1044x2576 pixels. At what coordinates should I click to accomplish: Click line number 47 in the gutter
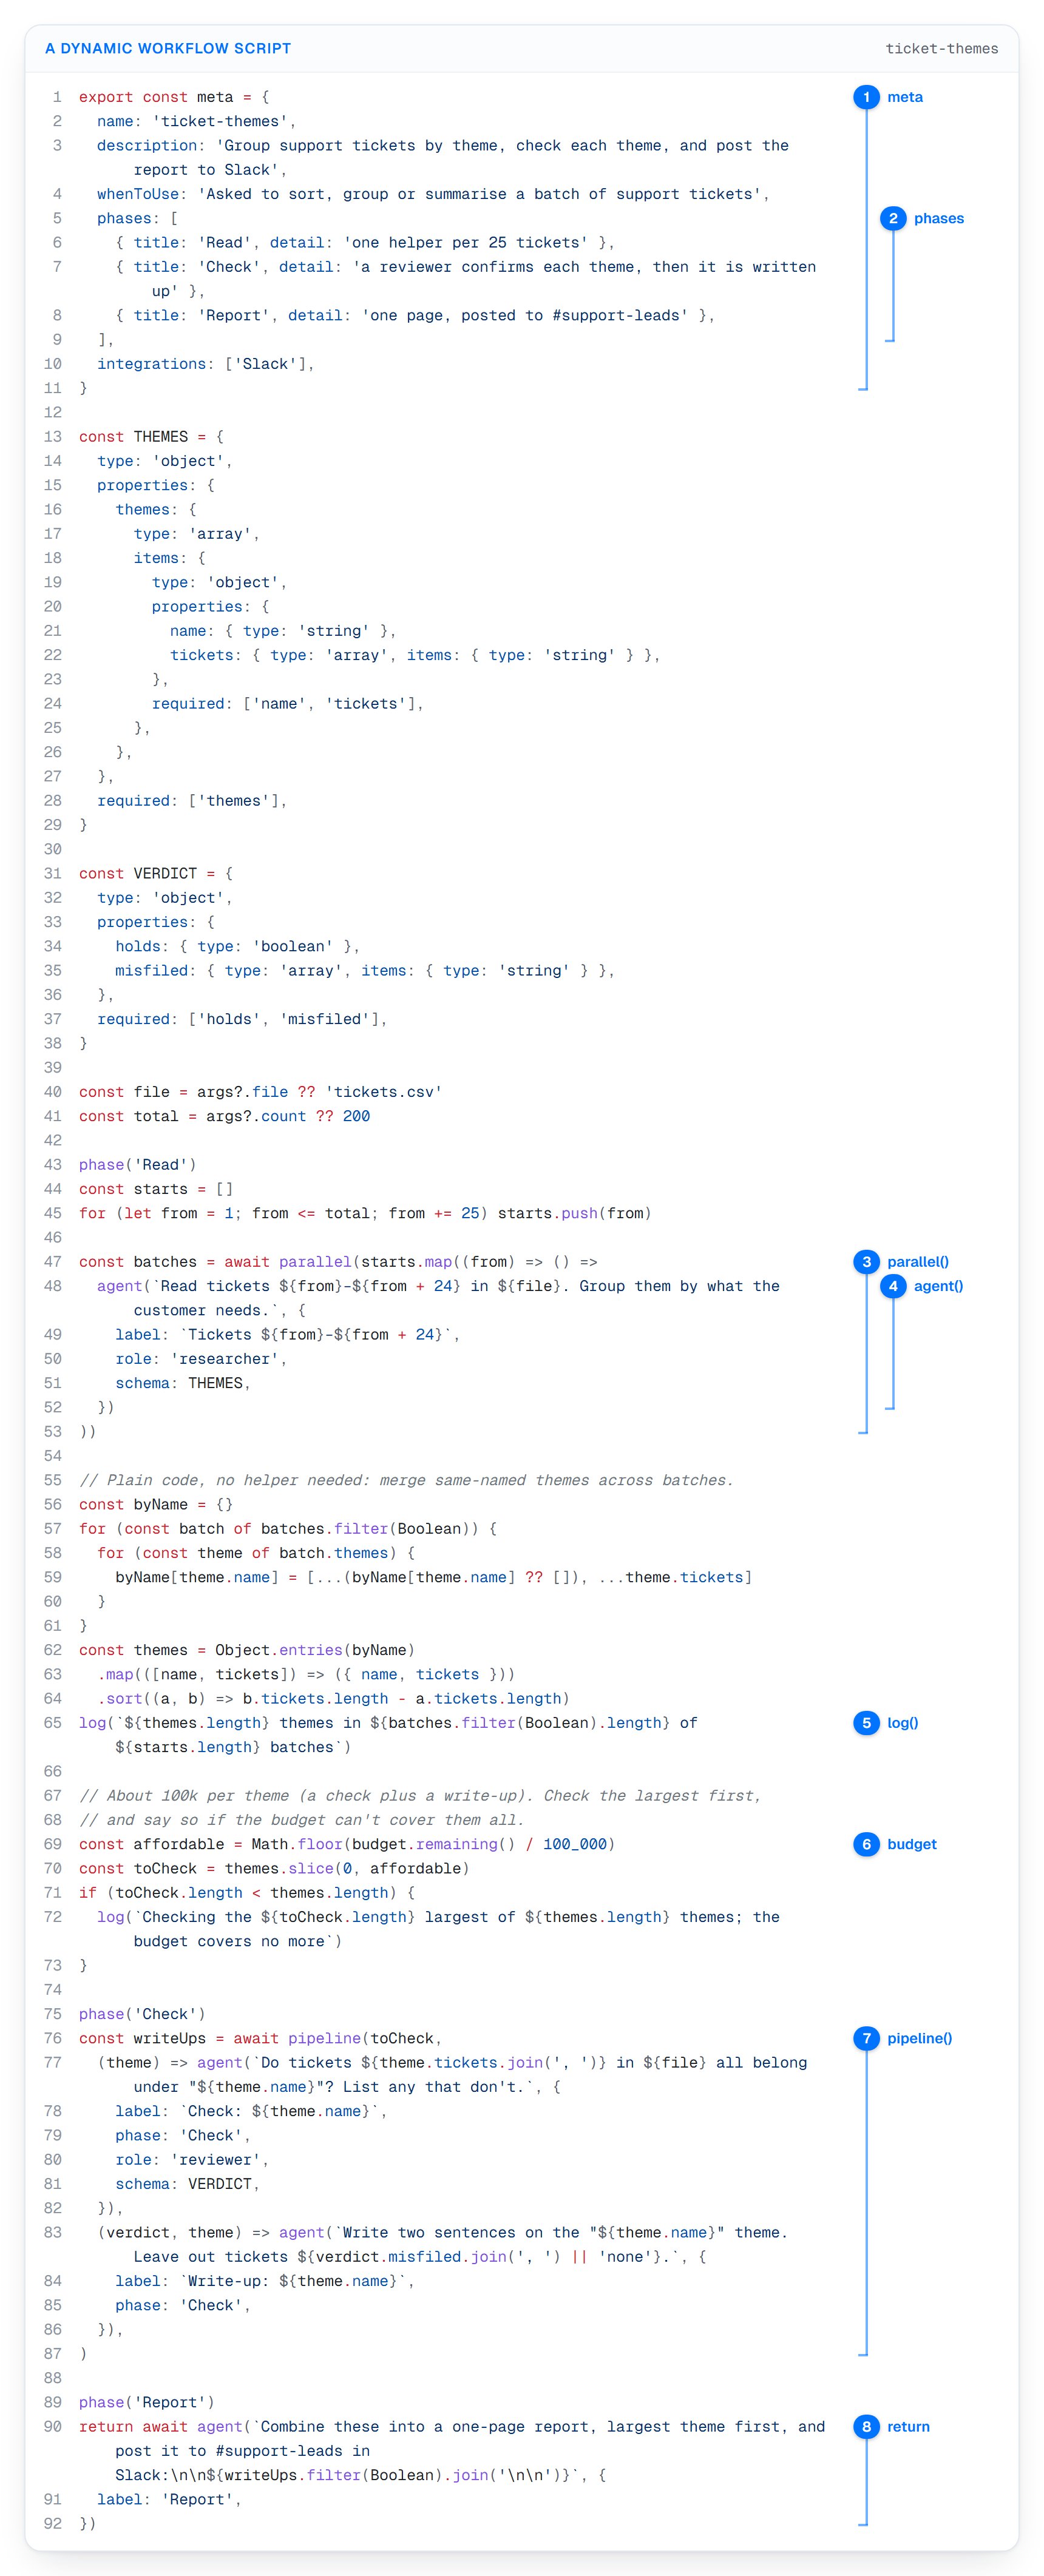coord(53,1262)
